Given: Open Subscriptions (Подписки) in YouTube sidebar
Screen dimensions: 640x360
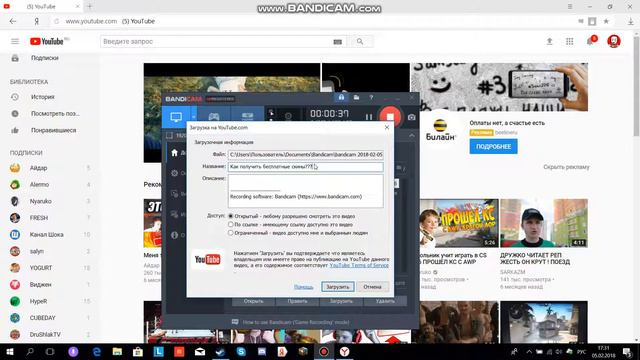Looking at the screenshot, I should click(x=45, y=58).
